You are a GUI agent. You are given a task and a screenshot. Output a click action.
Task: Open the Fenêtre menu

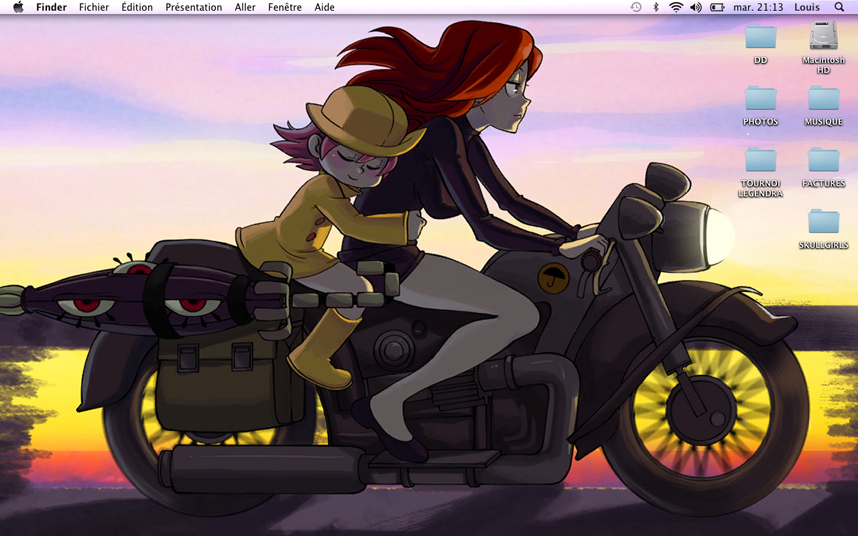[x=285, y=7]
